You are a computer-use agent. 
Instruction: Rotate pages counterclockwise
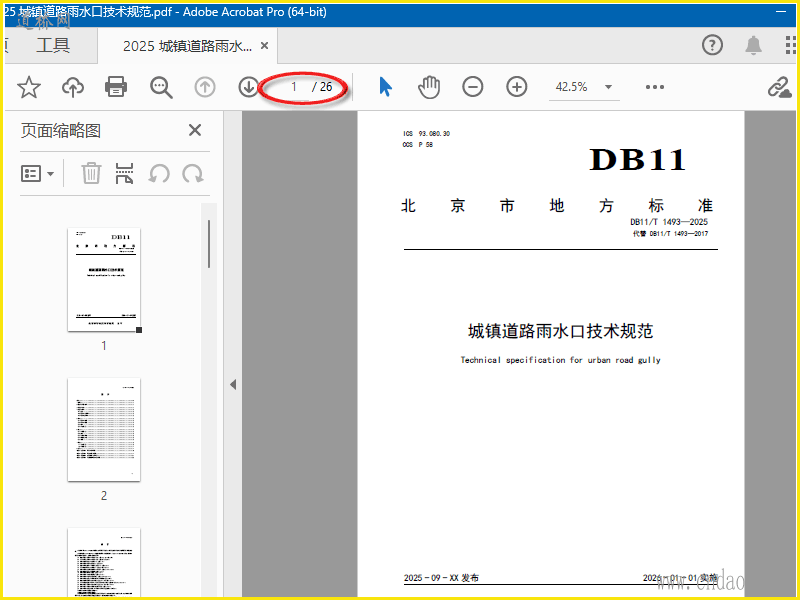pyautogui.click(x=159, y=173)
